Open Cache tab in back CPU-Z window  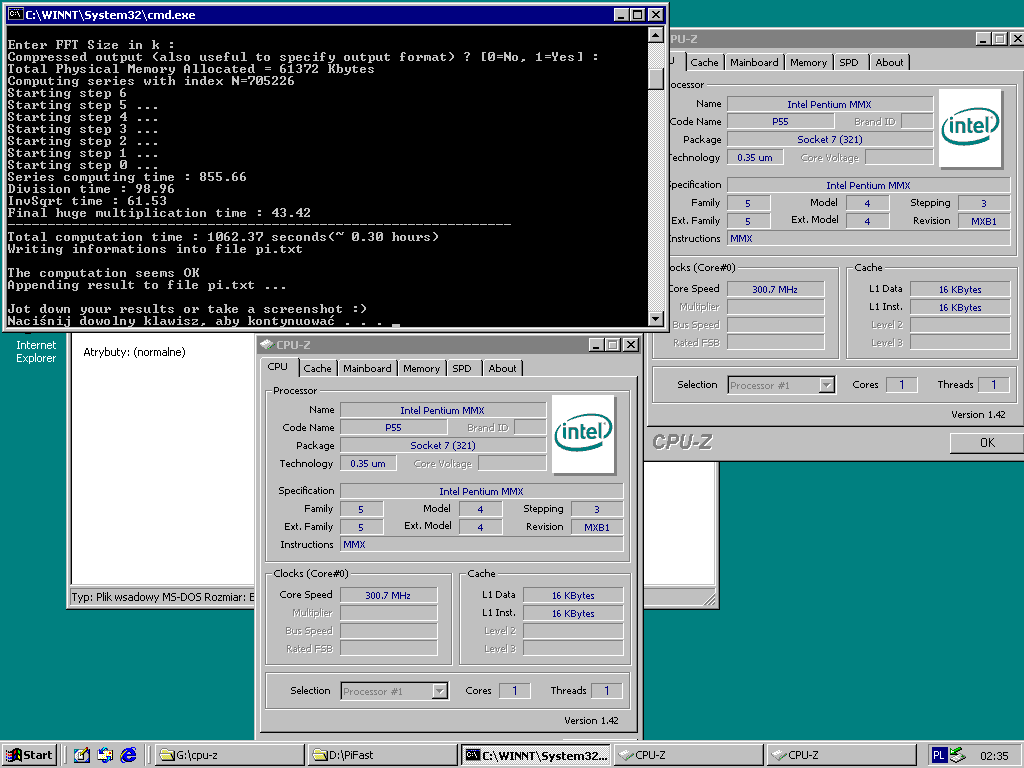coord(704,62)
